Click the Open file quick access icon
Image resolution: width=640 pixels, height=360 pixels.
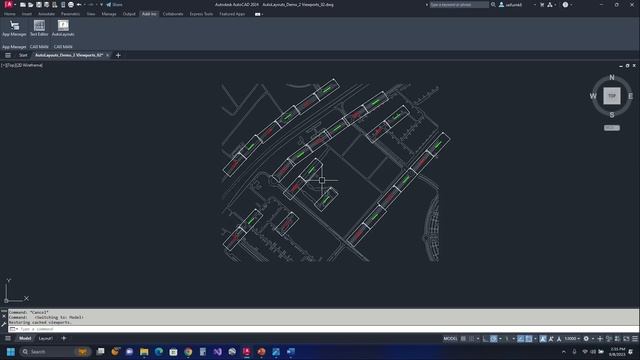click(31, 4)
